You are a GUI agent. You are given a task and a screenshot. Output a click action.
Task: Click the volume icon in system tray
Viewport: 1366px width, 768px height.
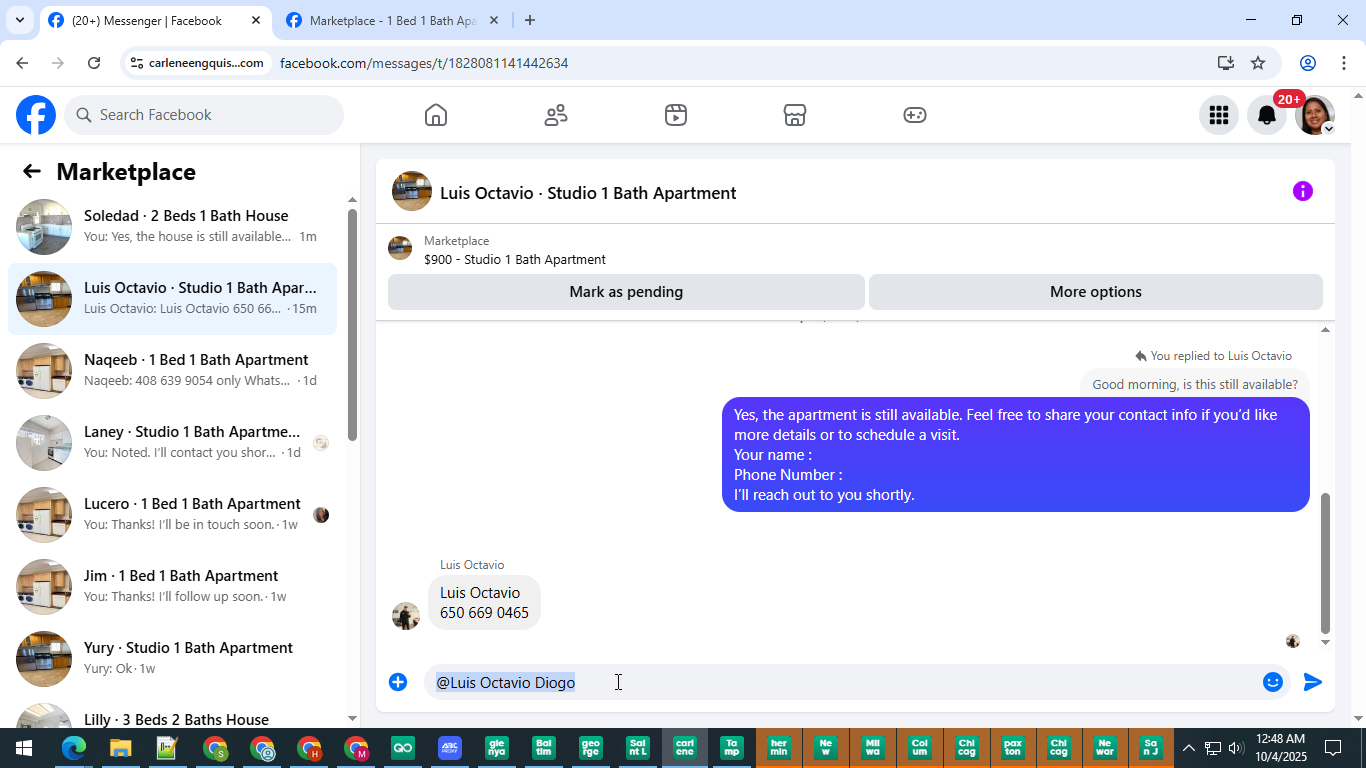pos(1237,748)
